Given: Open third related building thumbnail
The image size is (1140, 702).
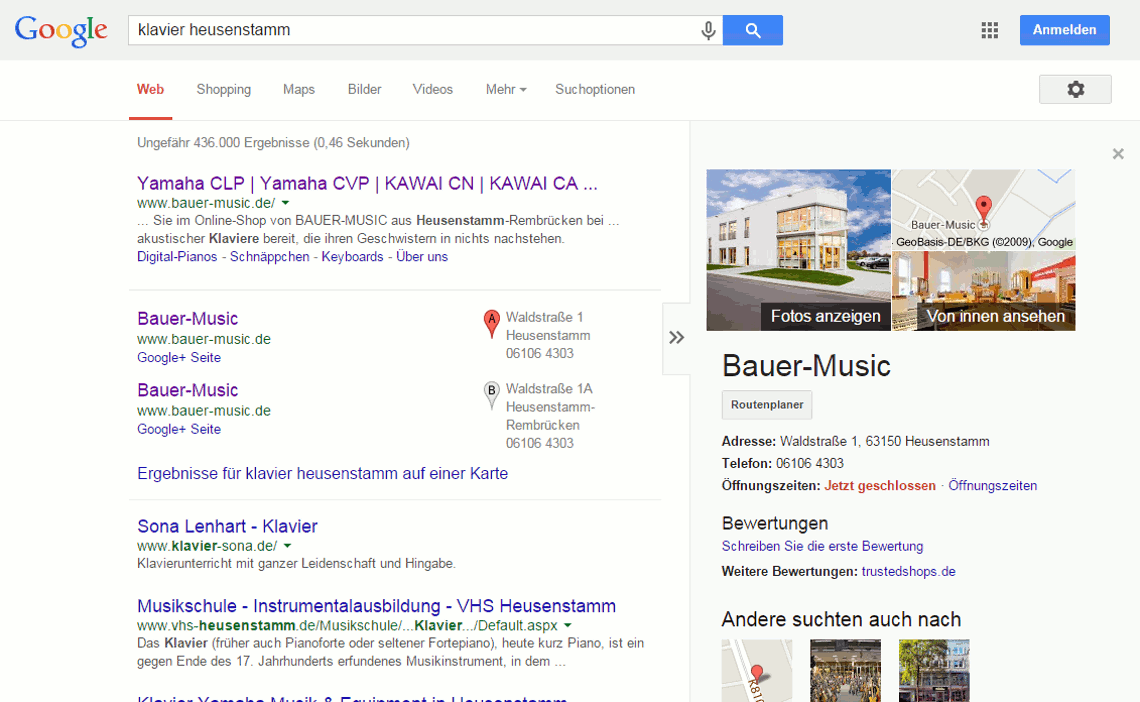Looking at the screenshot, I should click(x=934, y=670).
